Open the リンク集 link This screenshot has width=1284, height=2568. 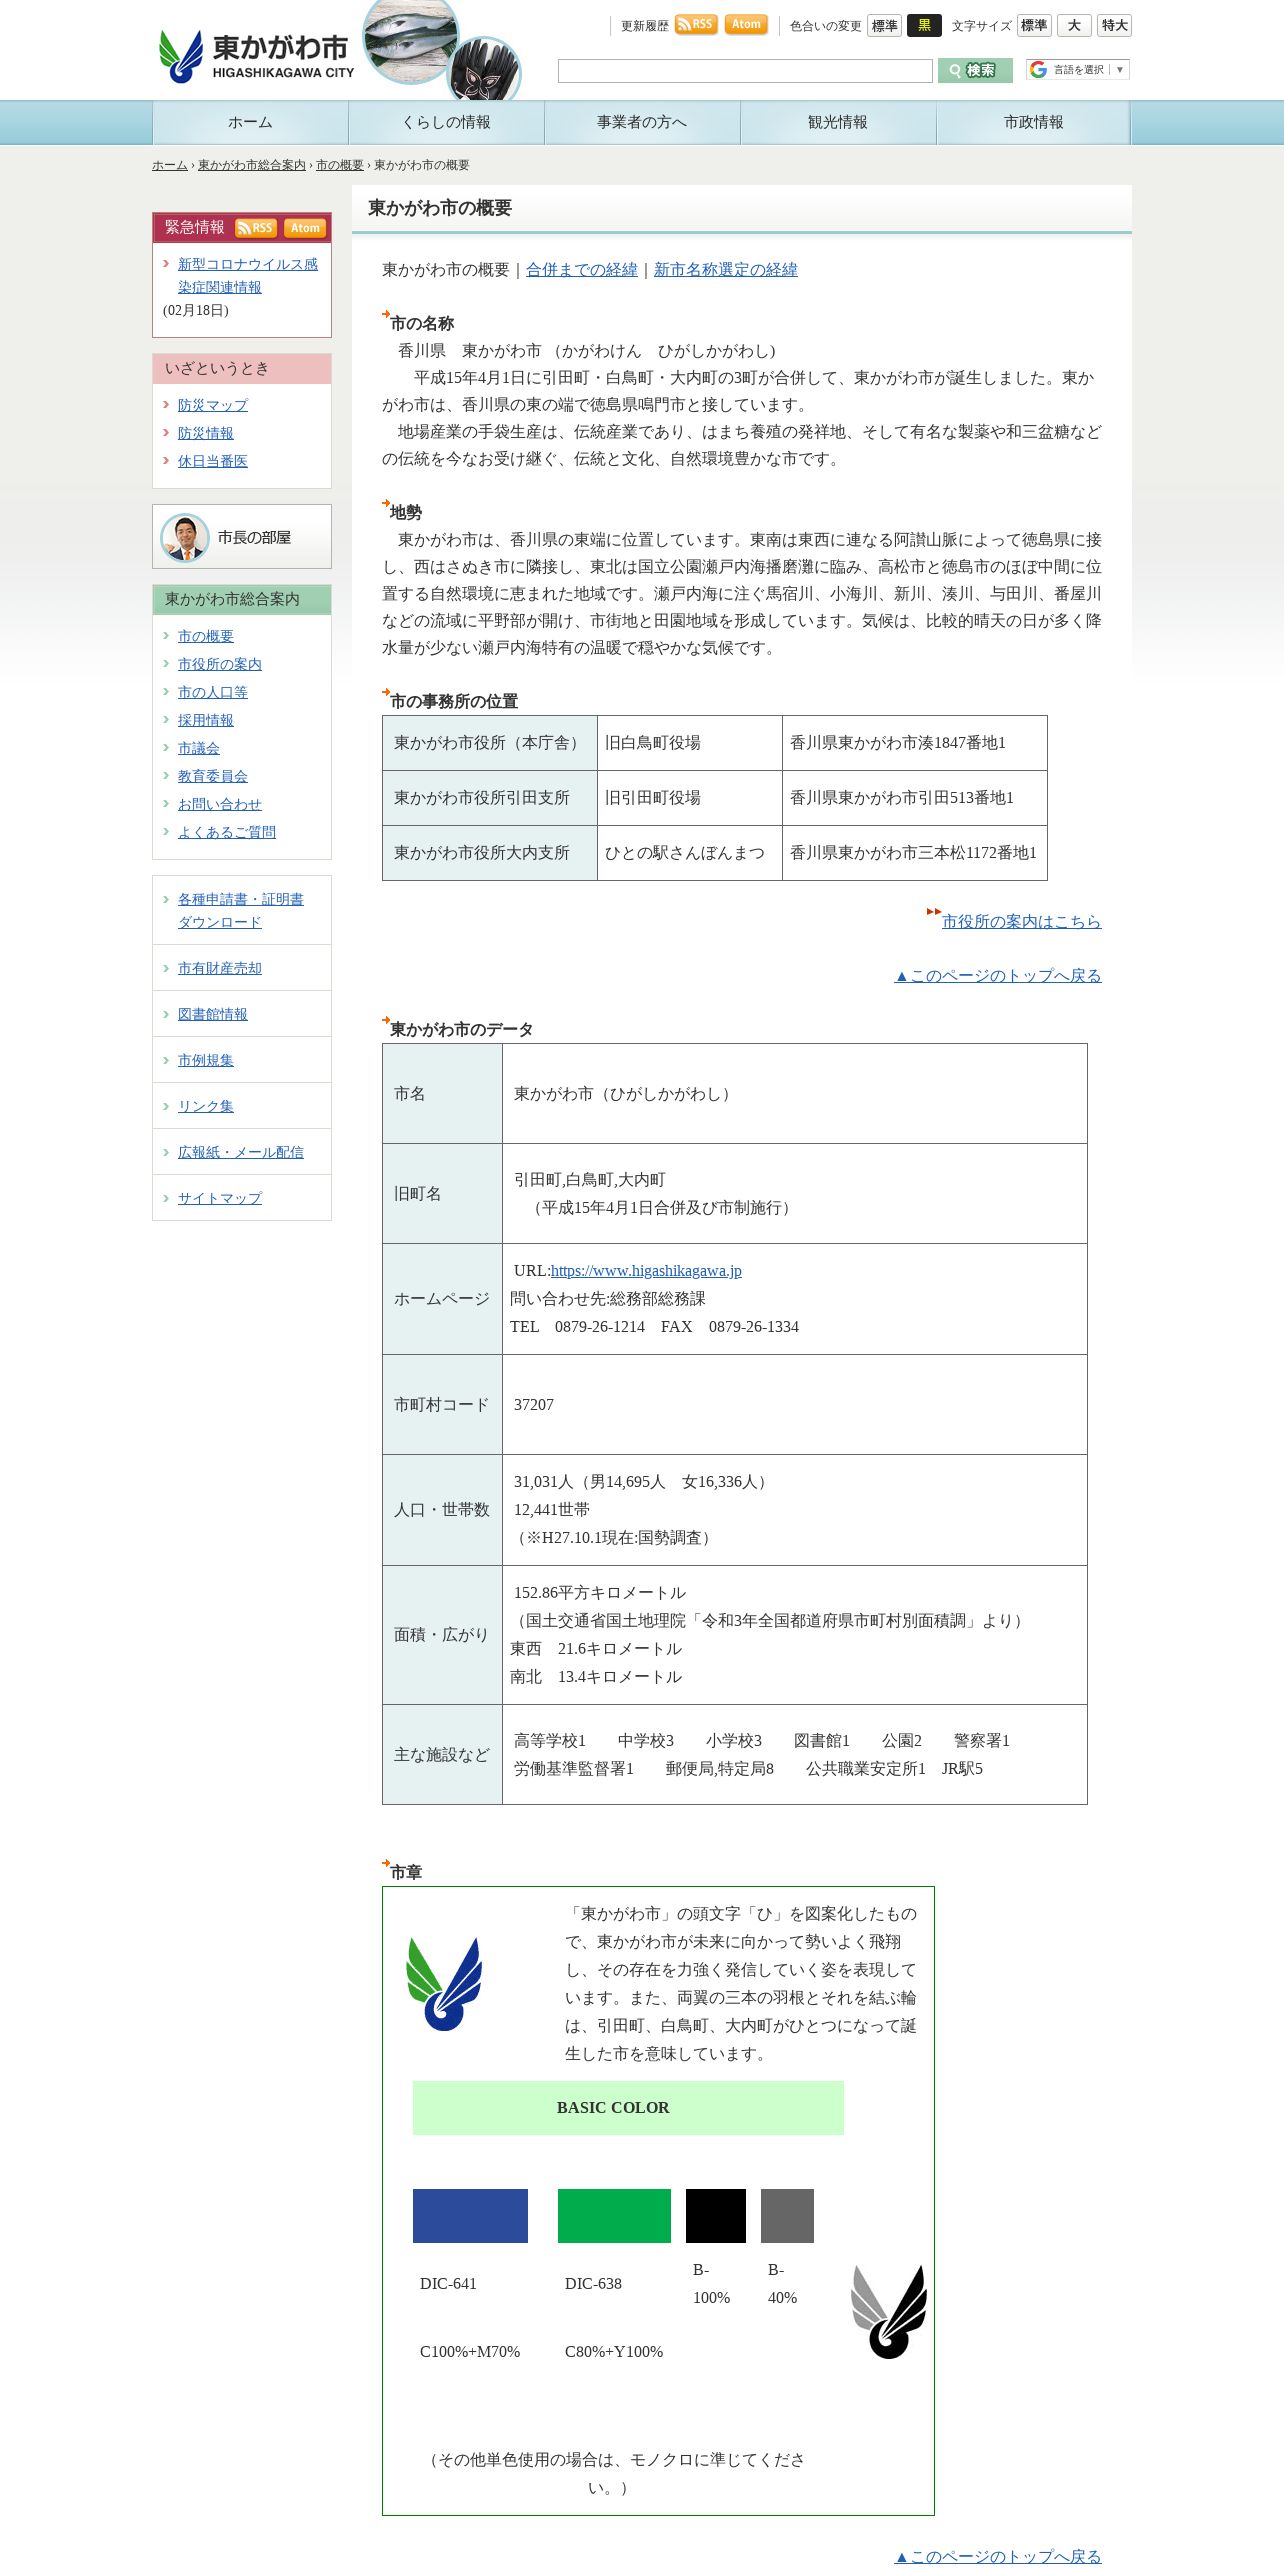pos(206,1106)
